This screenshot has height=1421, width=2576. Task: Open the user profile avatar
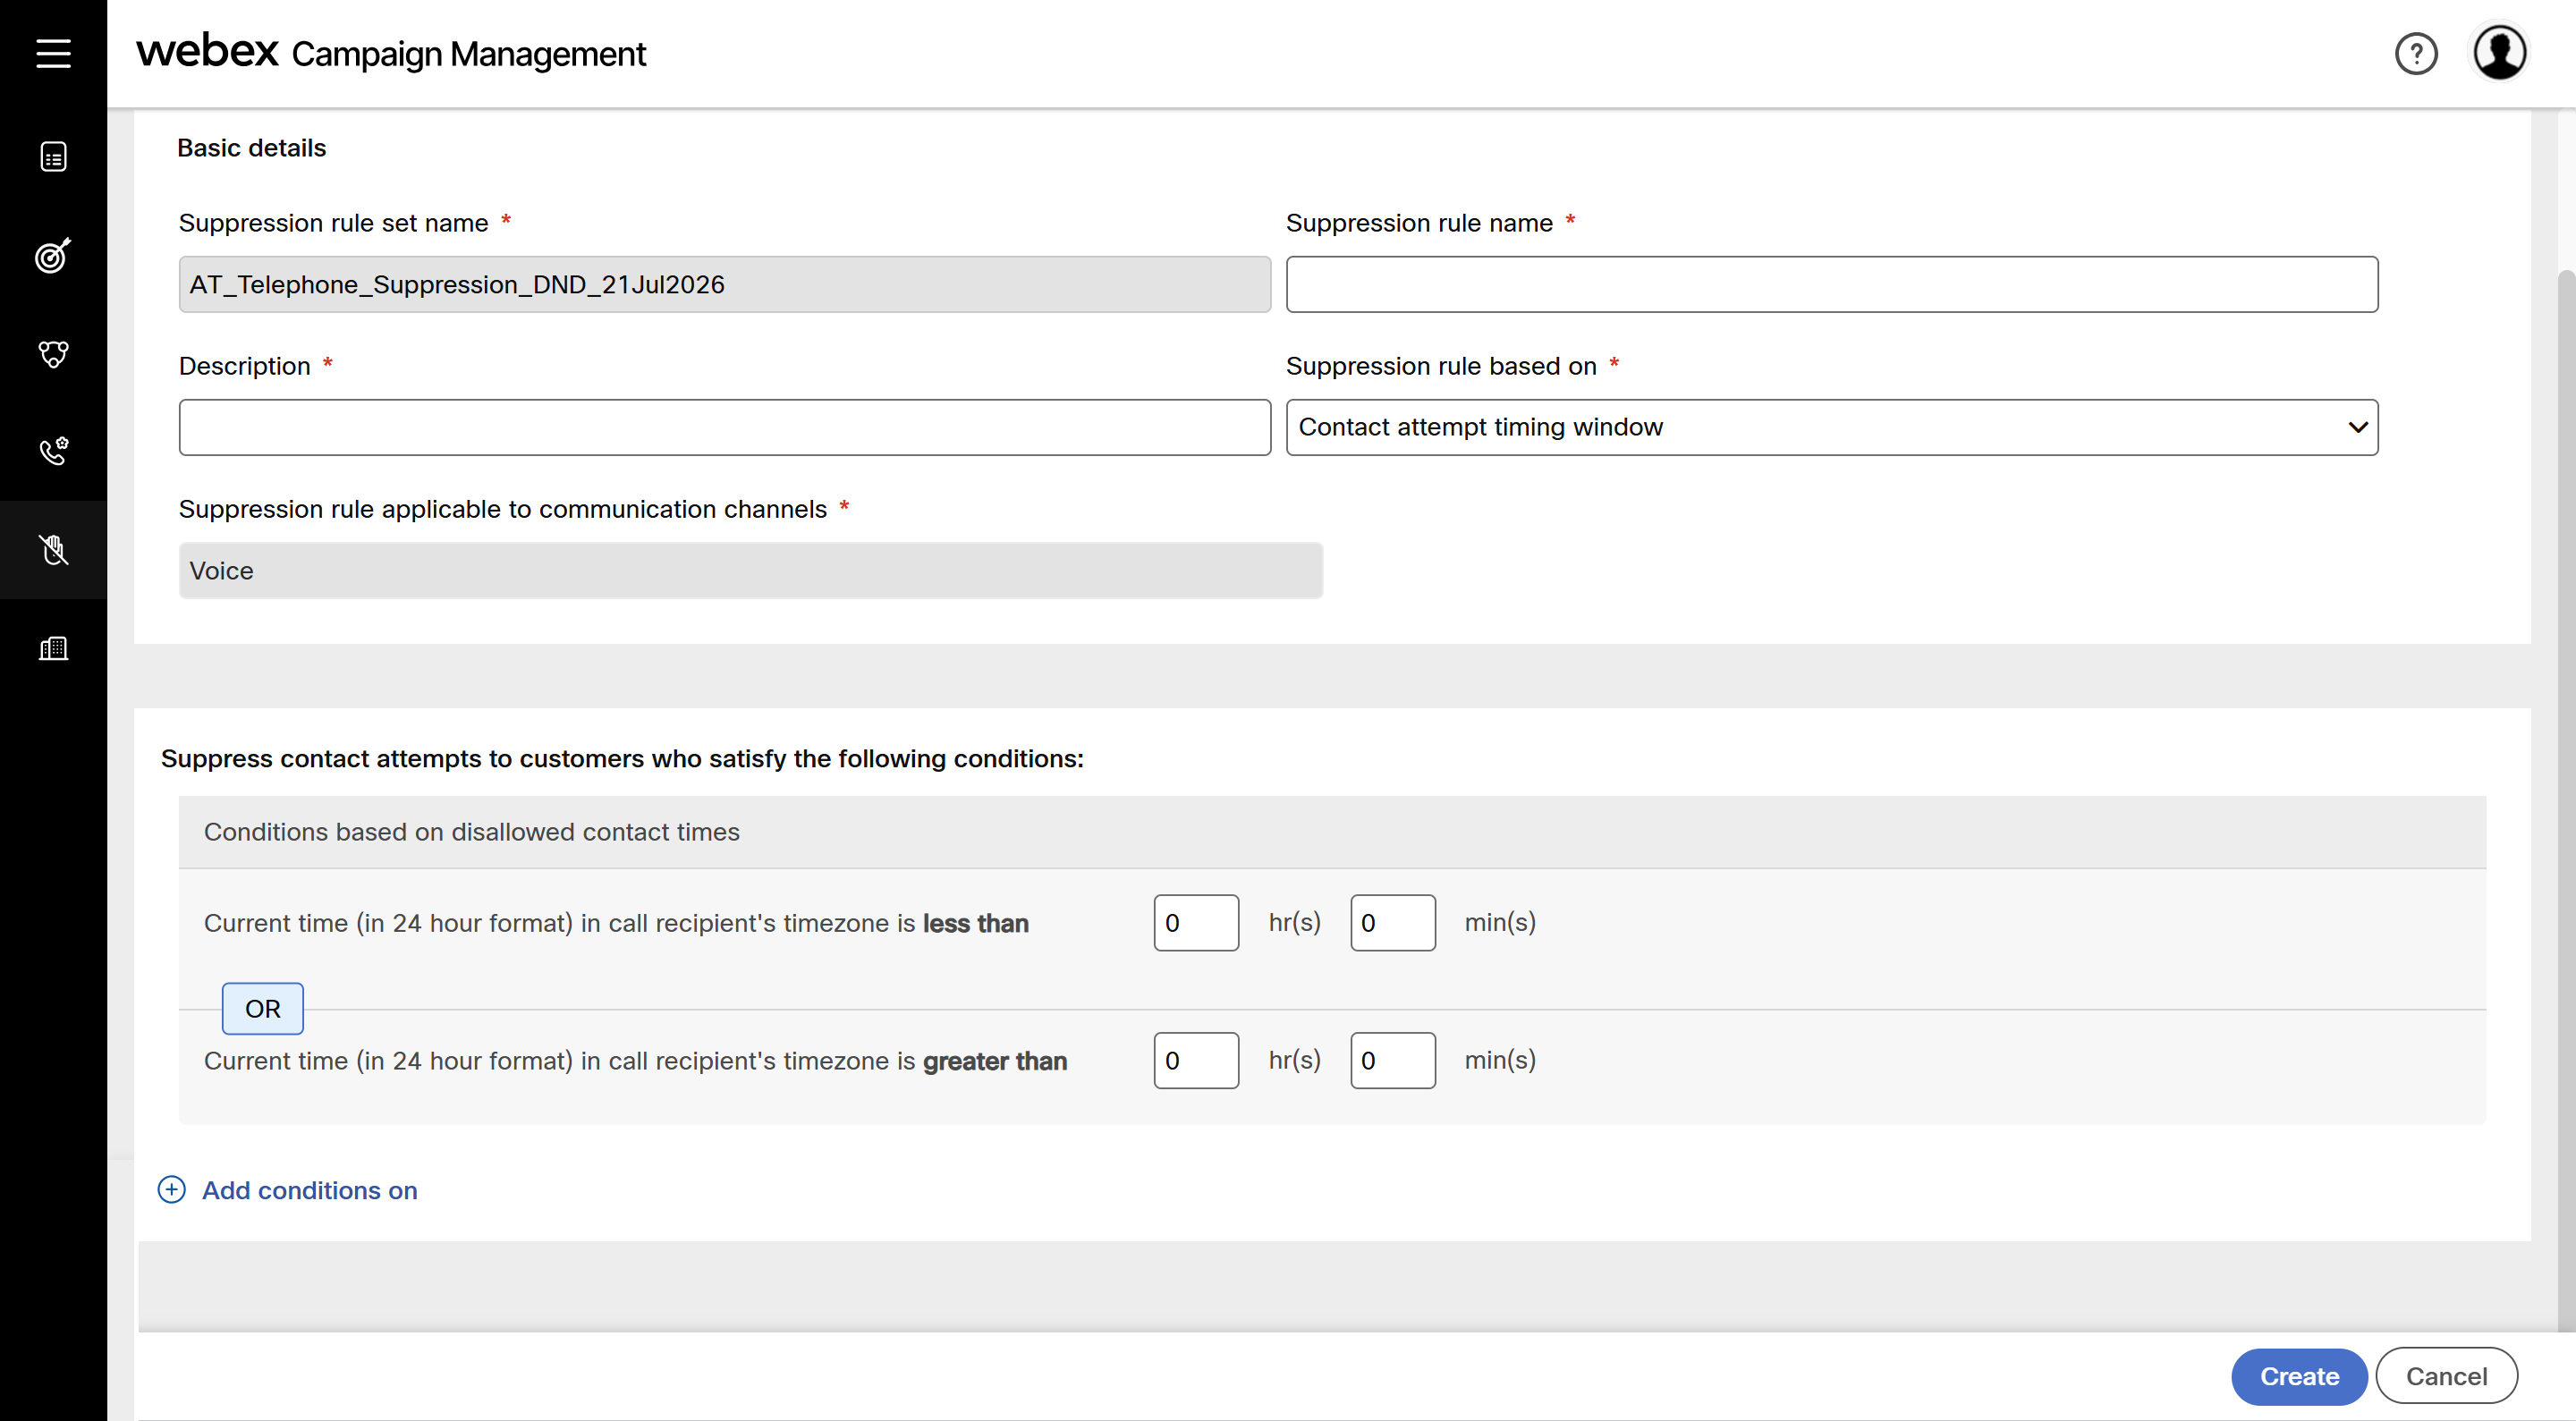click(x=2499, y=53)
